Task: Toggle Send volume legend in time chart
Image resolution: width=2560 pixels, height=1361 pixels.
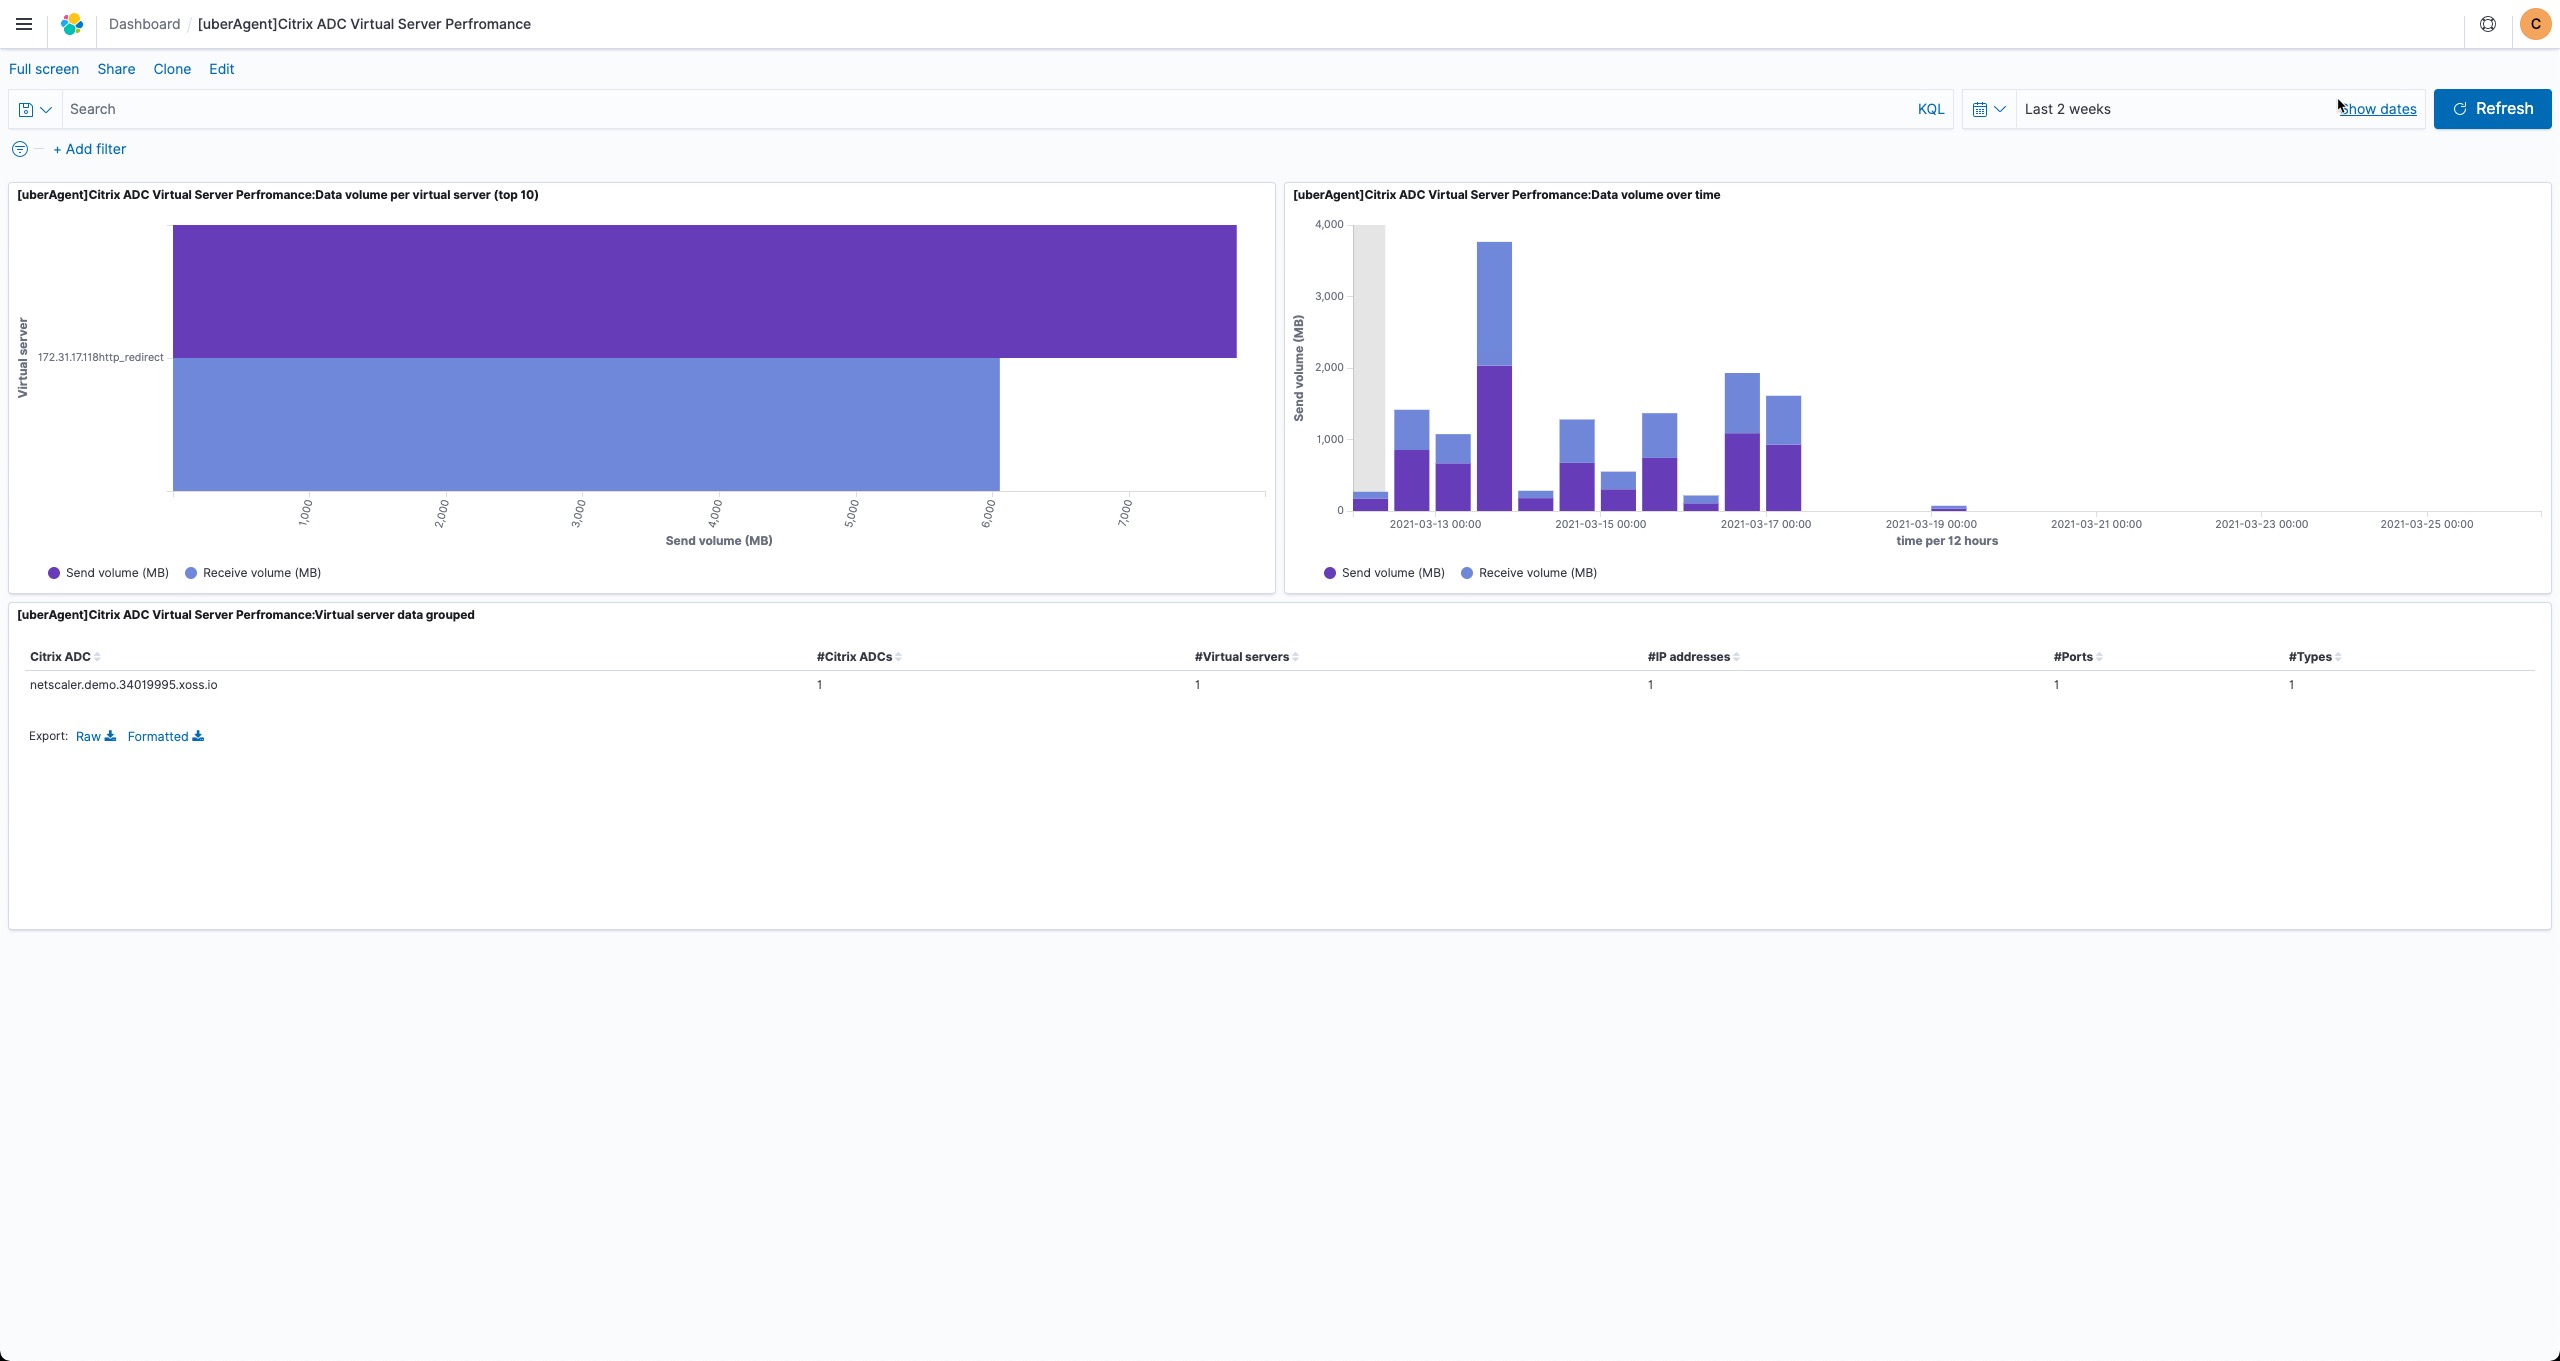Action: (1392, 573)
